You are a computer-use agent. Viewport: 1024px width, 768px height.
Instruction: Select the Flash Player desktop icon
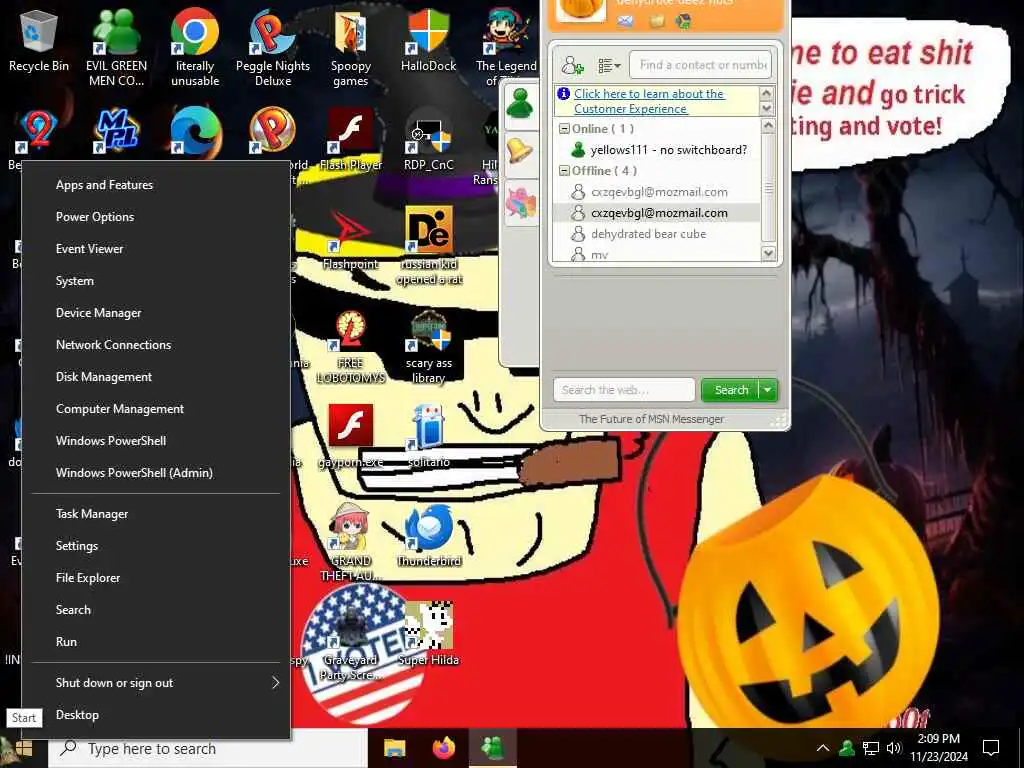tap(351, 141)
